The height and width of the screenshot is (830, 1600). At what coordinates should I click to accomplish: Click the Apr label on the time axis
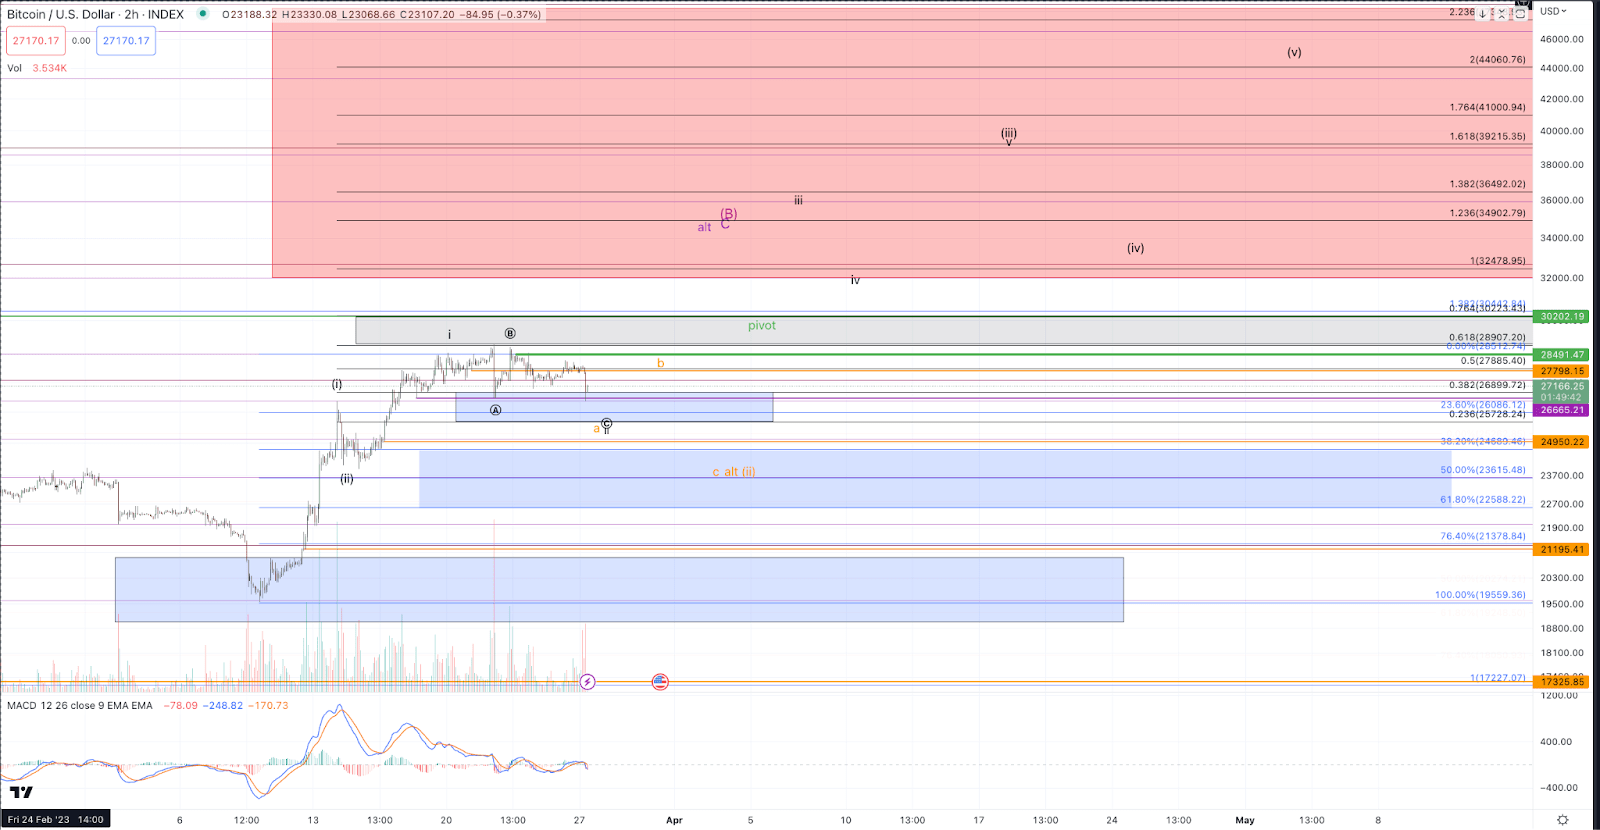pos(674,820)
